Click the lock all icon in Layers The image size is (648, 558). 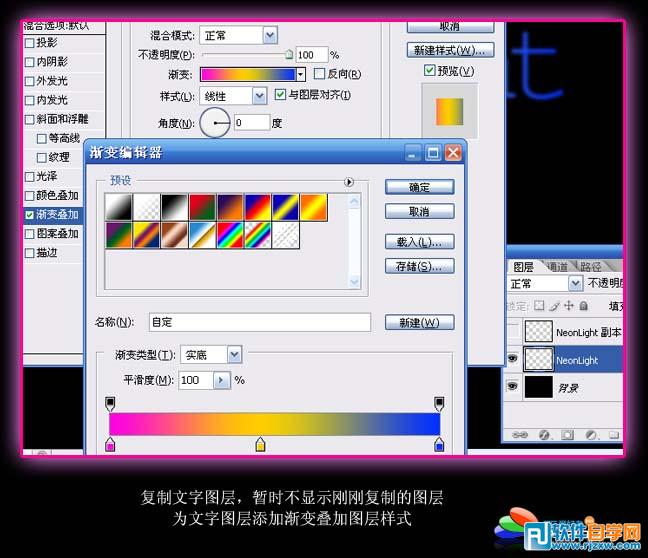pyautogui.click(x=584, y=306)
